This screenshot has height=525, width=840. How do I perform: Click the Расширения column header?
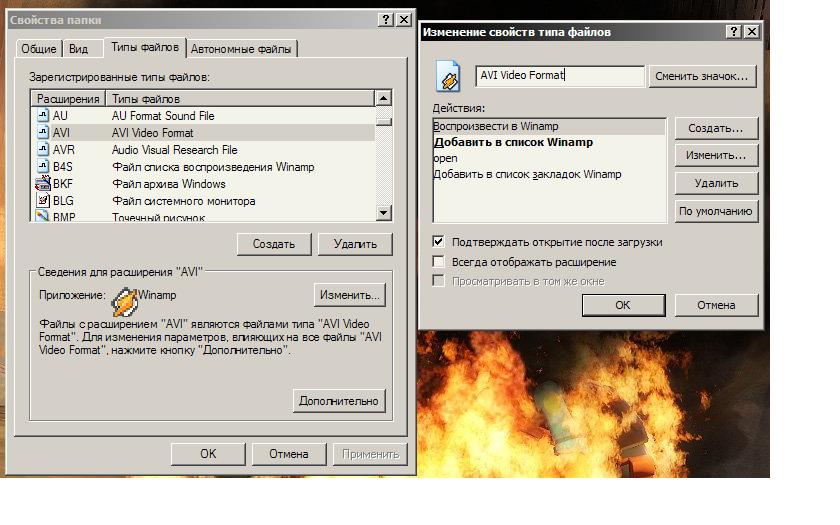point(68,99)
